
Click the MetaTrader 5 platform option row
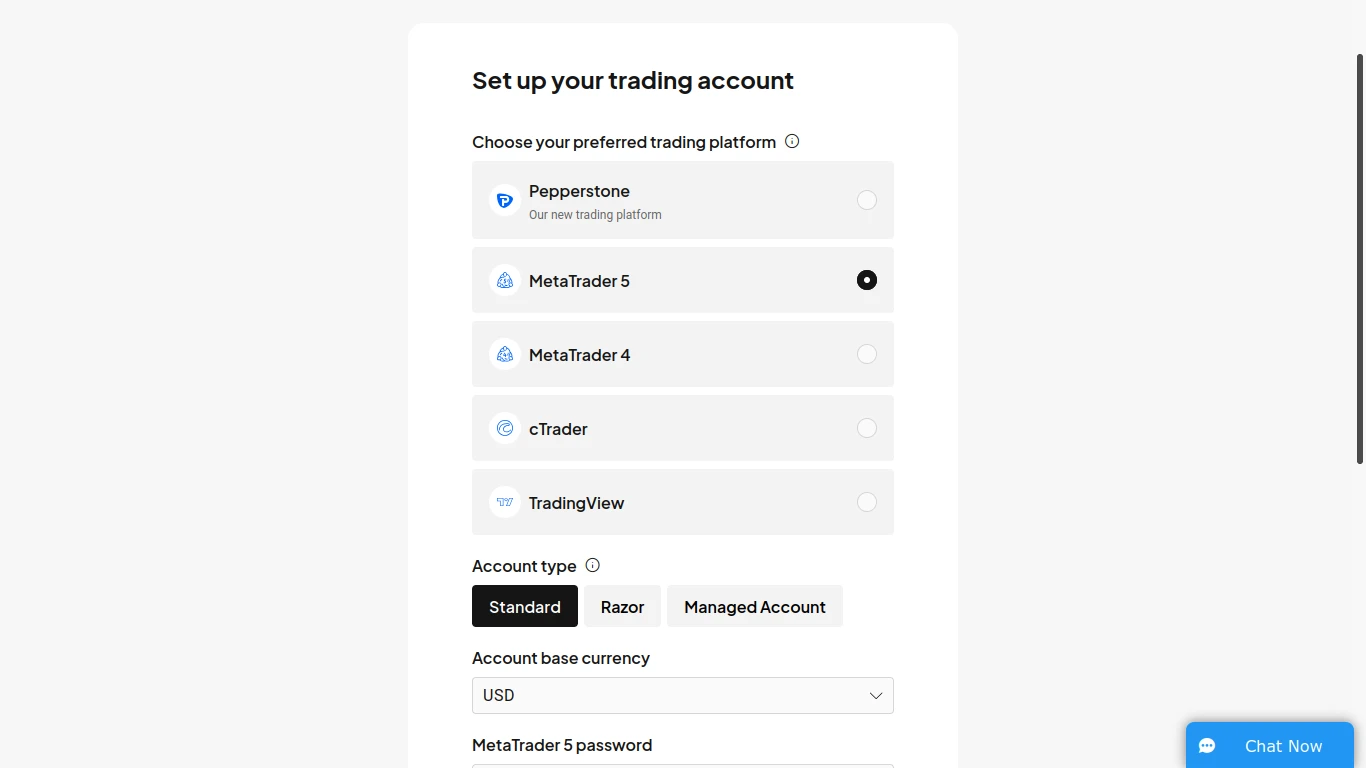683,280
